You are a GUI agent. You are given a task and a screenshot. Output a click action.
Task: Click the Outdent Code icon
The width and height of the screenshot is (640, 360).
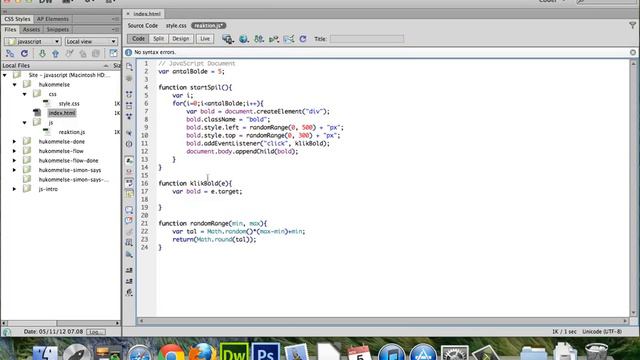[129, 281]
